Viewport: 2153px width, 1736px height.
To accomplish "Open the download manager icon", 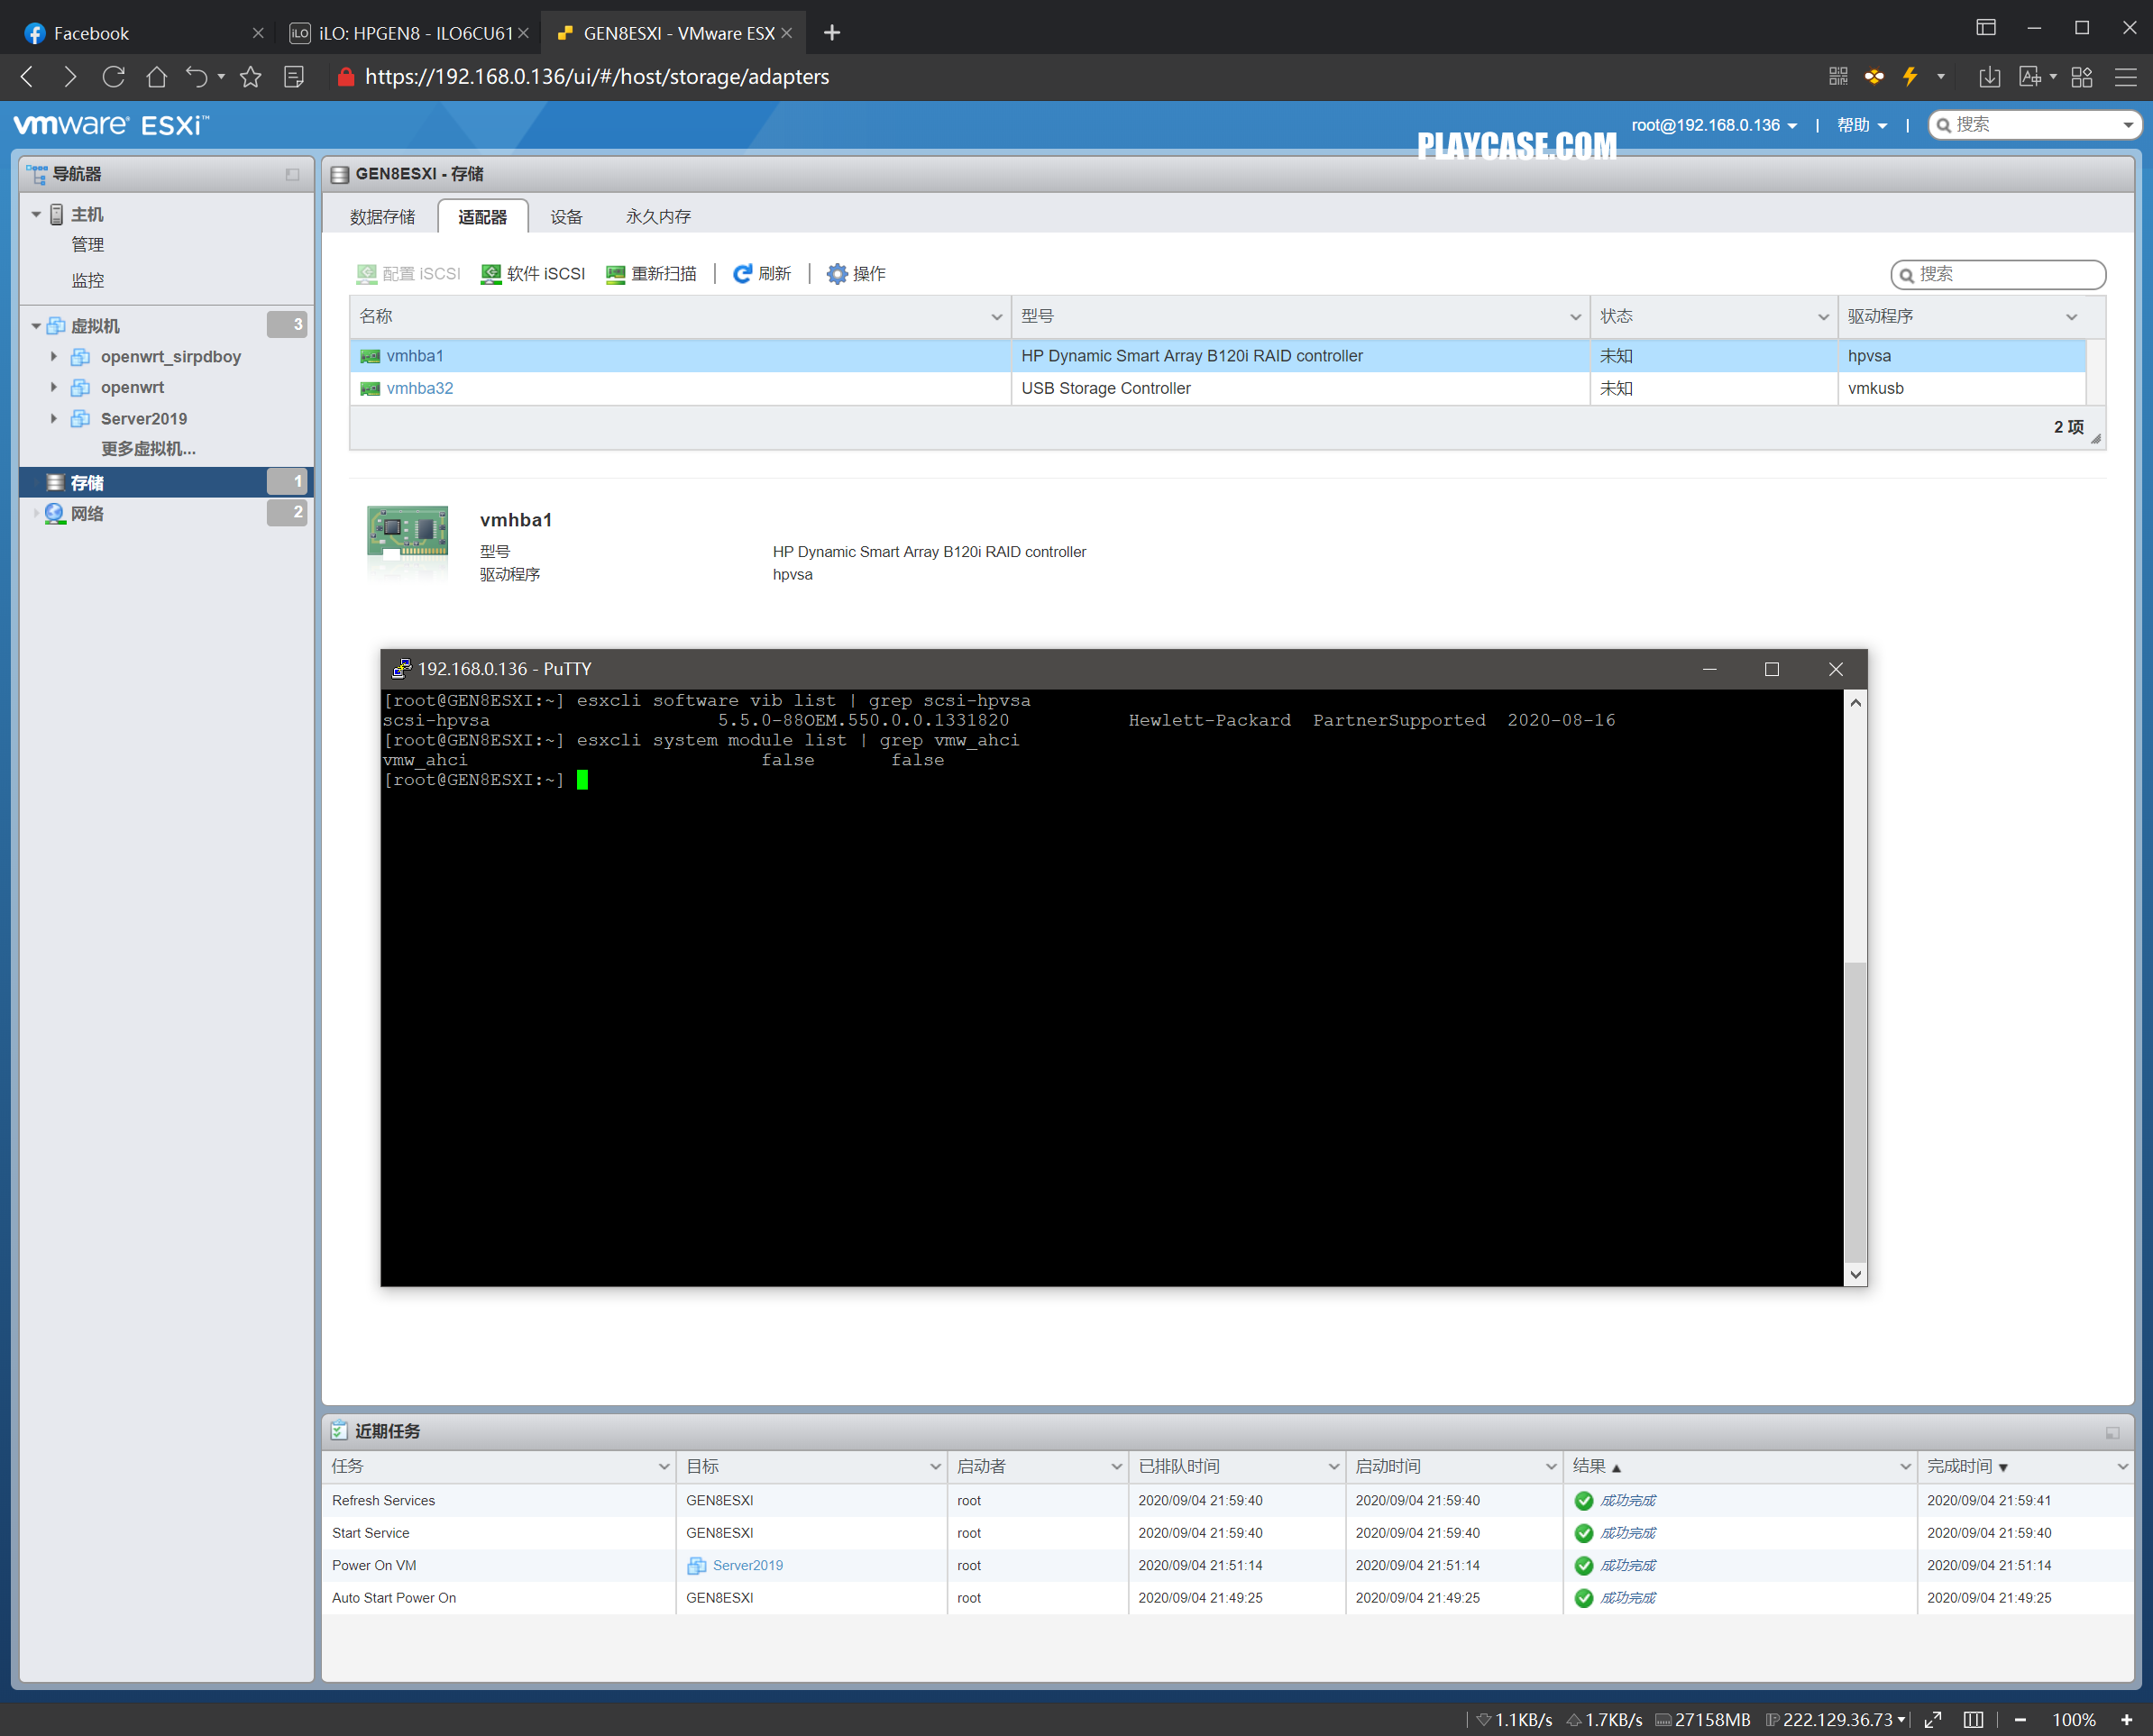I will coord(1990,77).
